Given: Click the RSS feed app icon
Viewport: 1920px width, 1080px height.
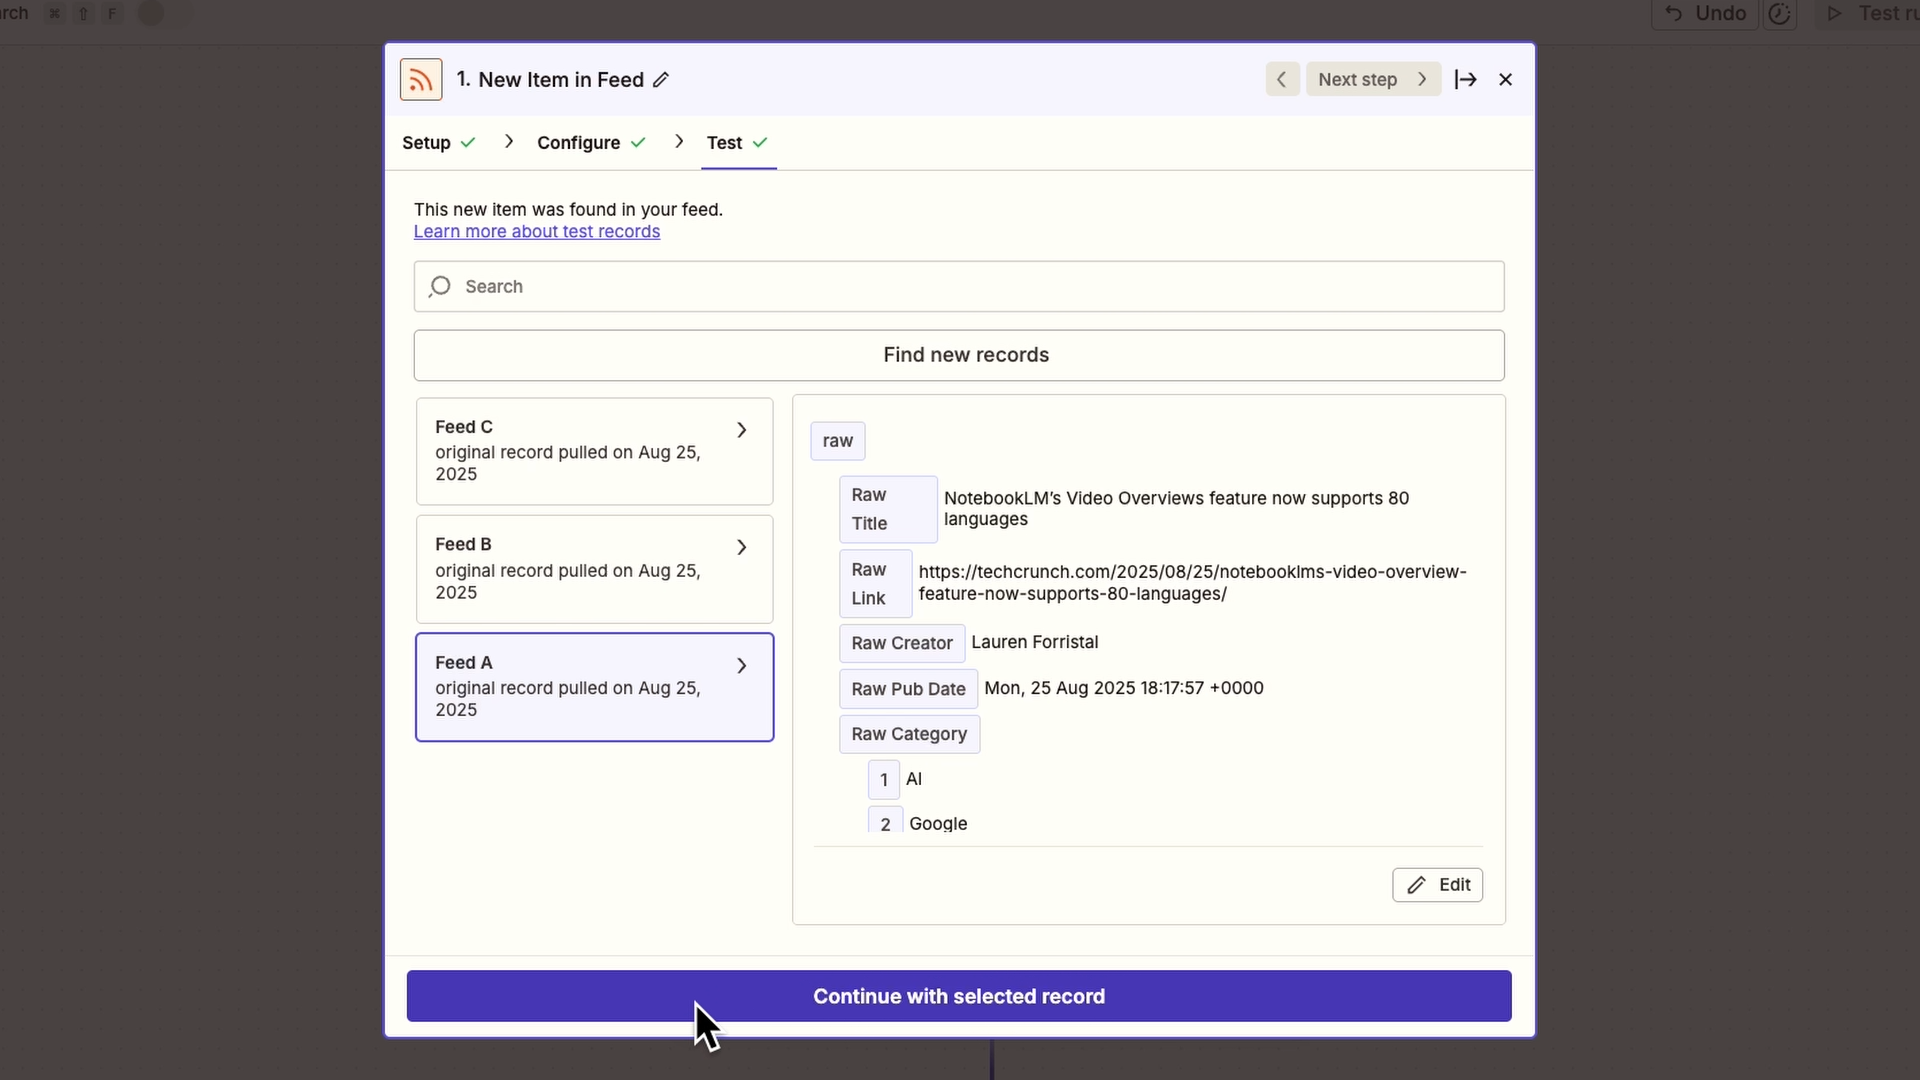Looking at the screenshot, I should 421,80.
